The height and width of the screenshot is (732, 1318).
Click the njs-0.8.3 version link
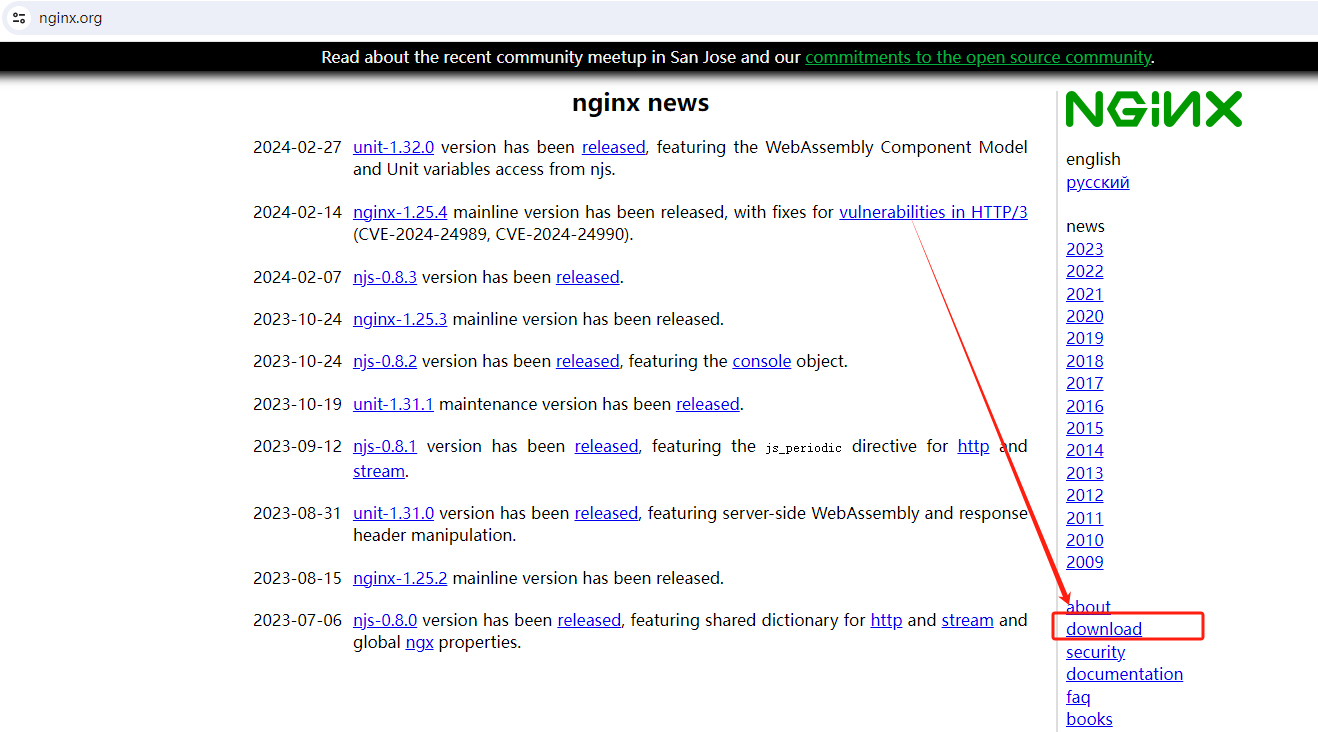(x=384, y=277)
